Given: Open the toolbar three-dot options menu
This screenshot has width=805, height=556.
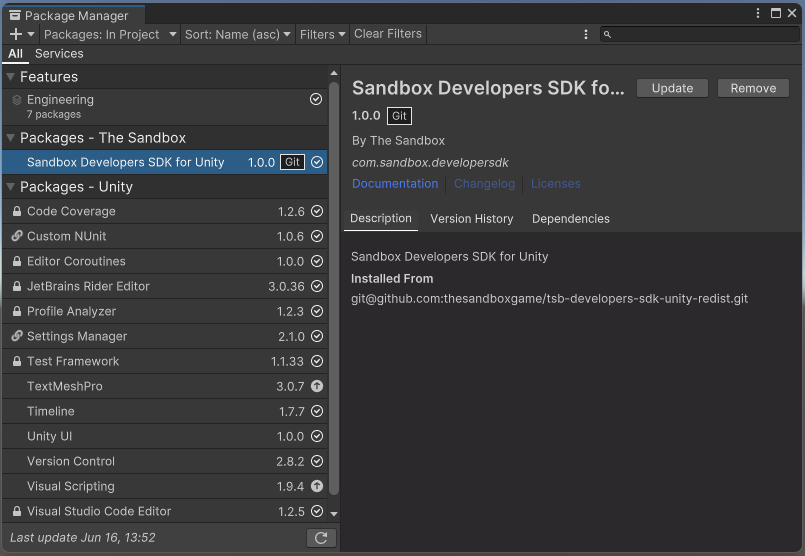Looking at the screenshot, I should tap(586, 34).
